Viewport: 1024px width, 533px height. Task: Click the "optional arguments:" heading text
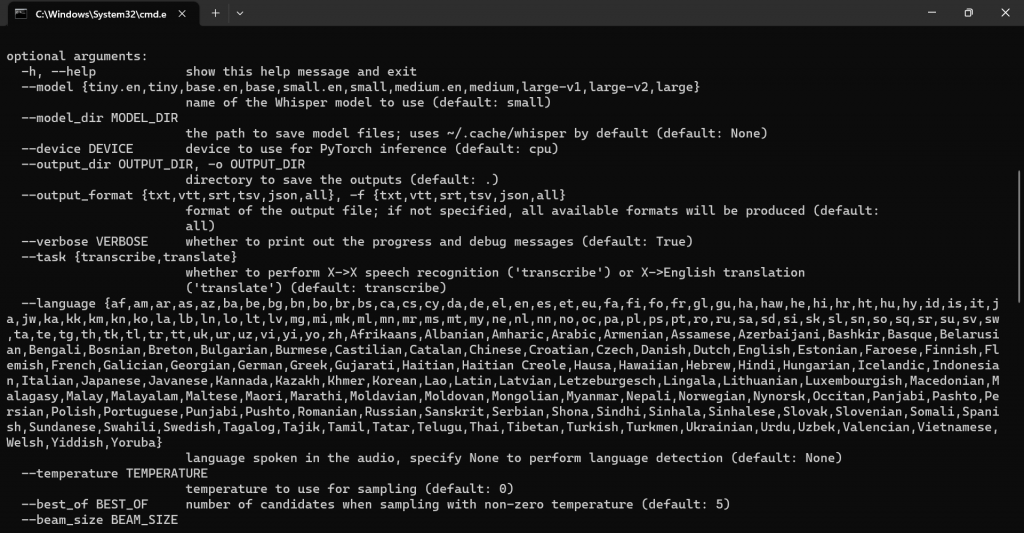pos(77,56)
